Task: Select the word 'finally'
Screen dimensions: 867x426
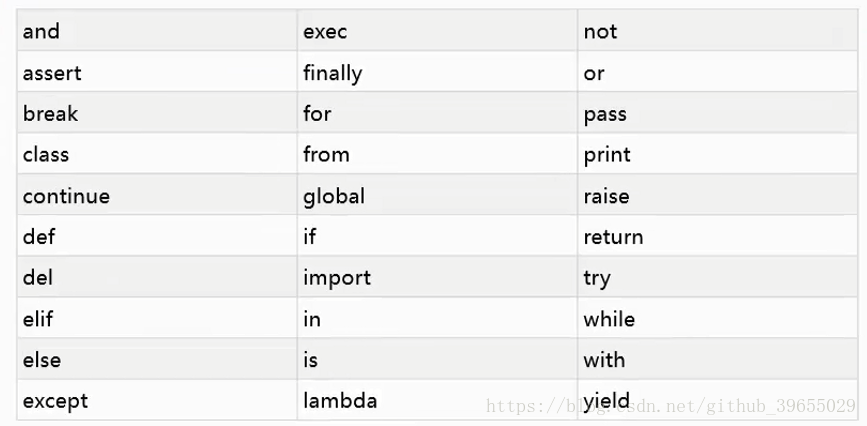Action: pyautogui.click(x=333, y=73)
